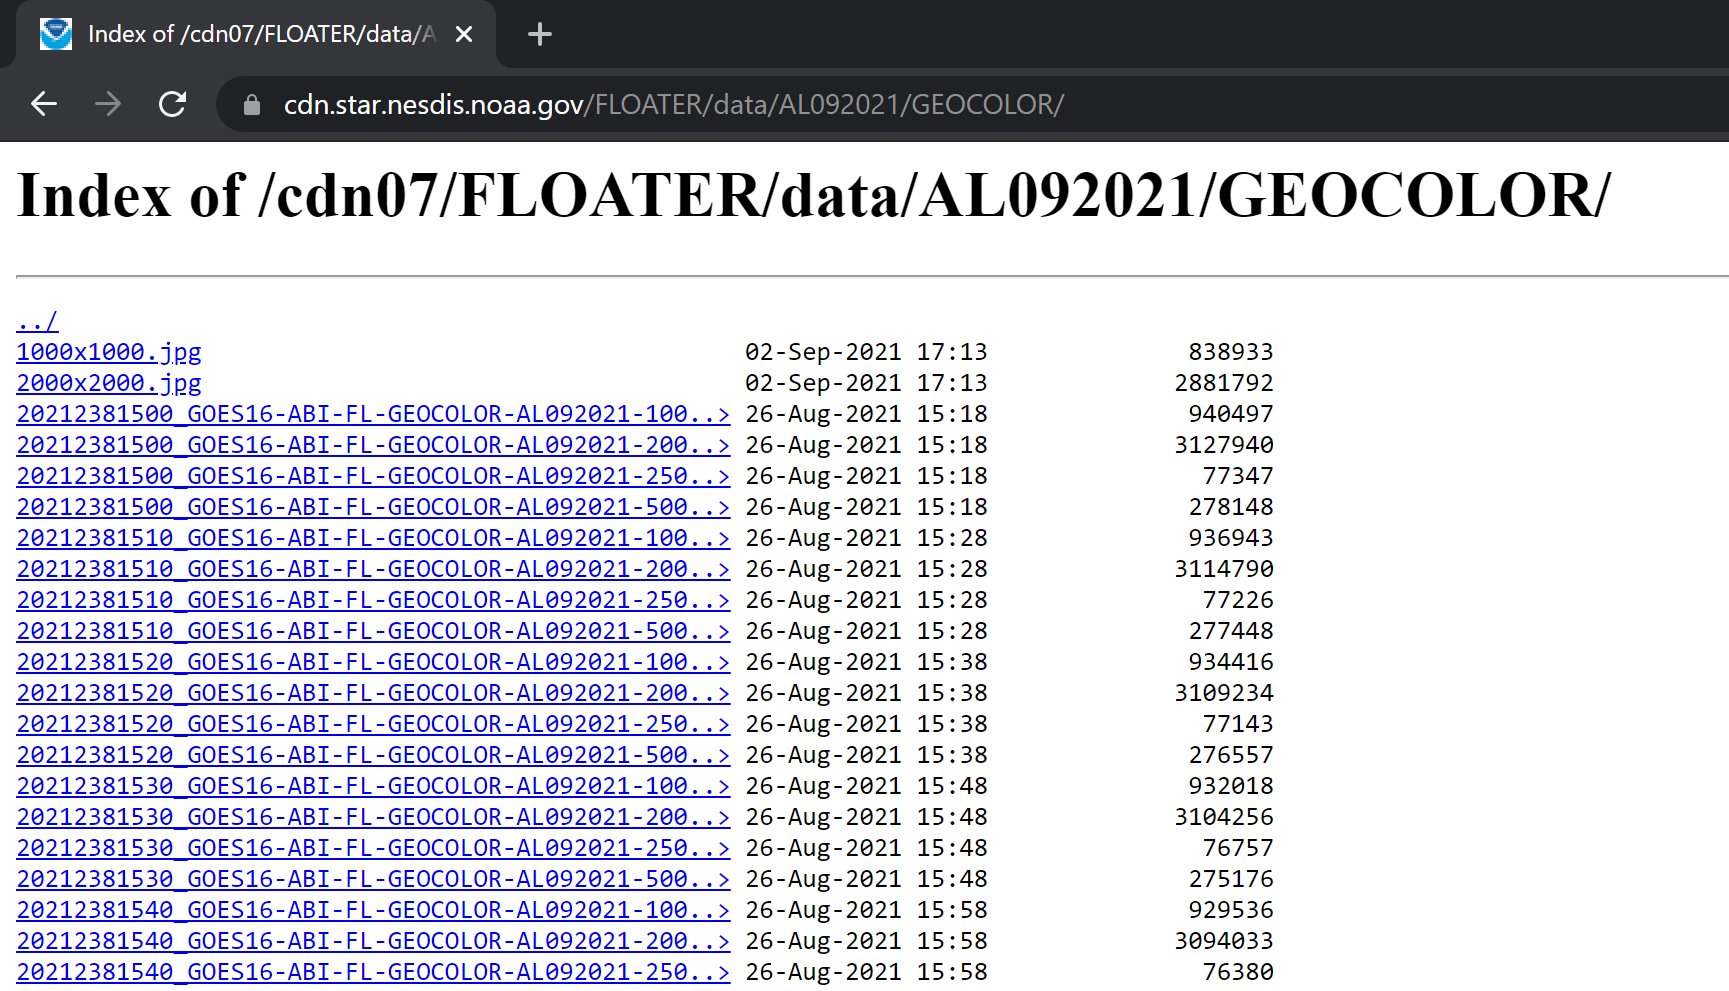Open 20212381530 GEOCOLOR-AL092021-250 file link
Screen dimensions: 1729x991
tap(374, 848)
